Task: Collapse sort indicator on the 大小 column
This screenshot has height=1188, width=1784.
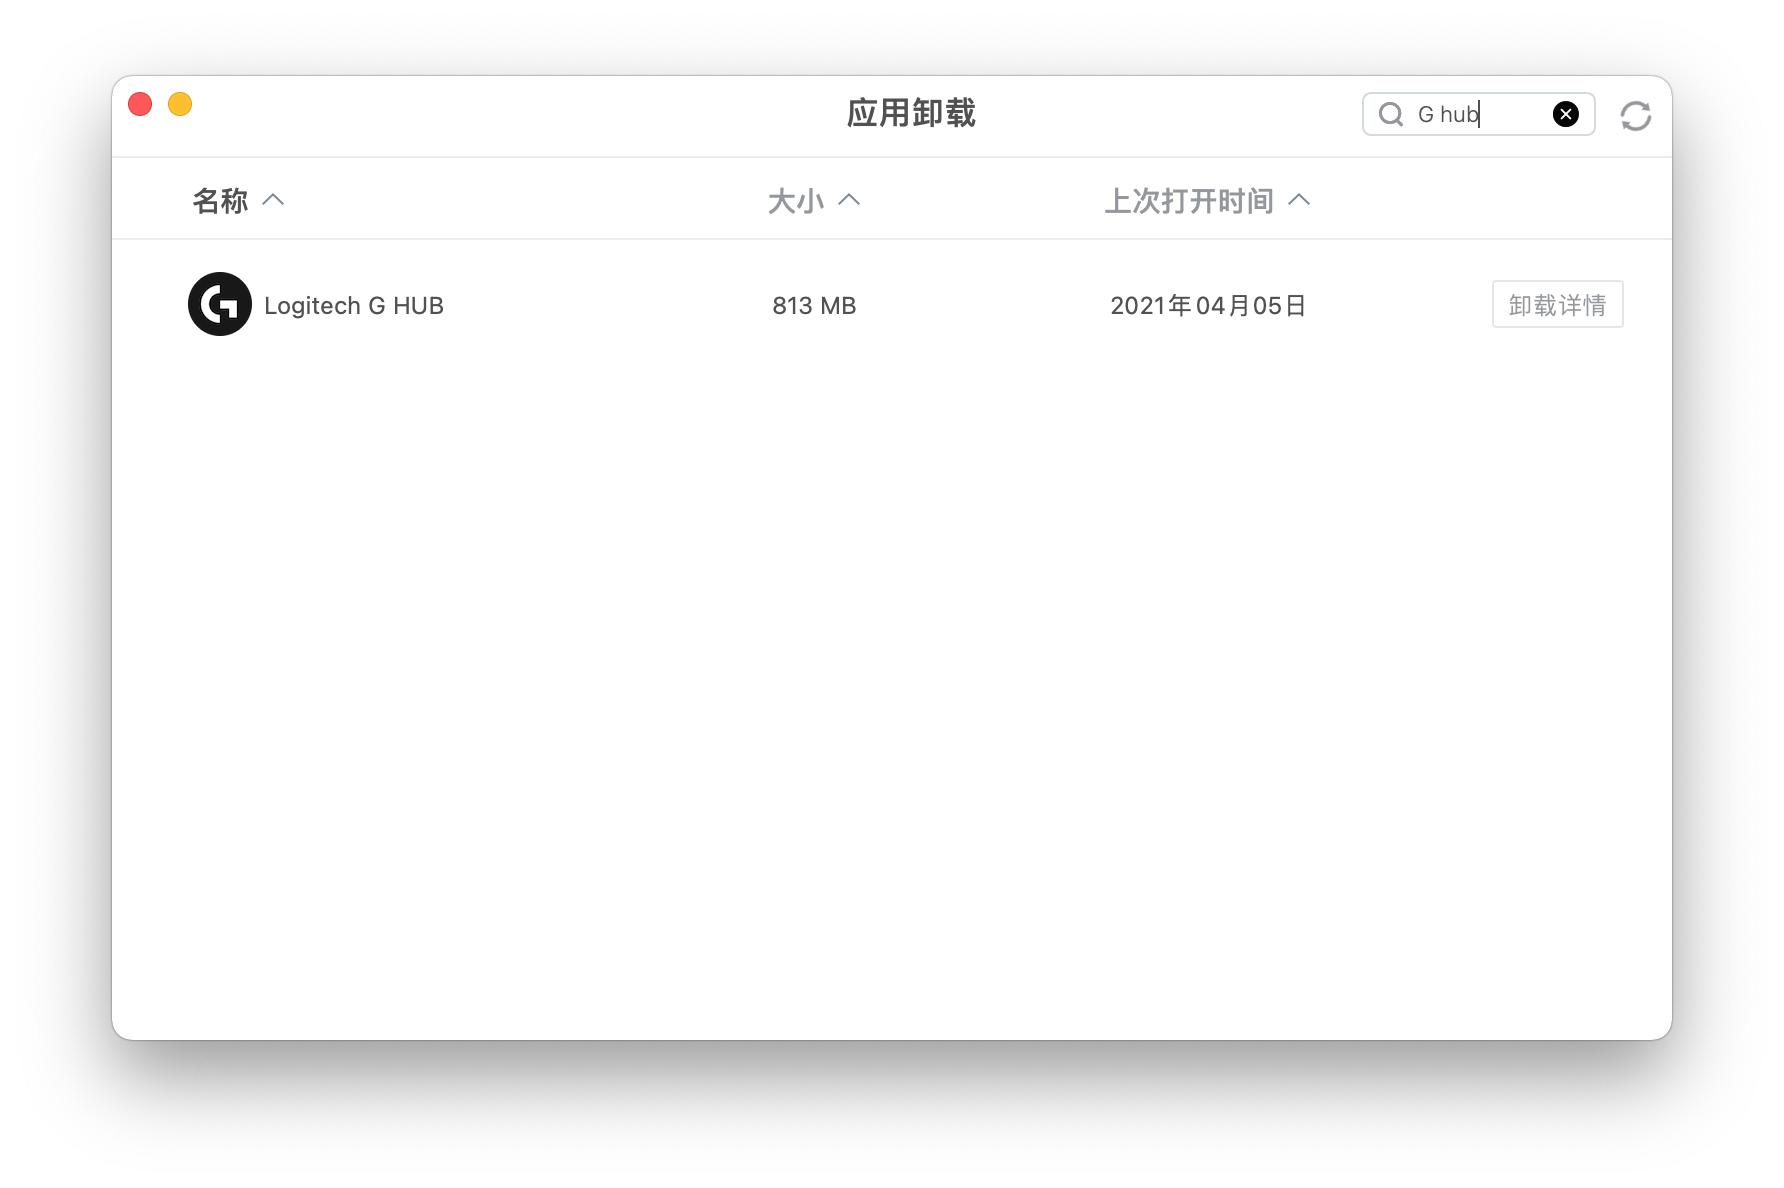Action: click(x=850, y=200)
